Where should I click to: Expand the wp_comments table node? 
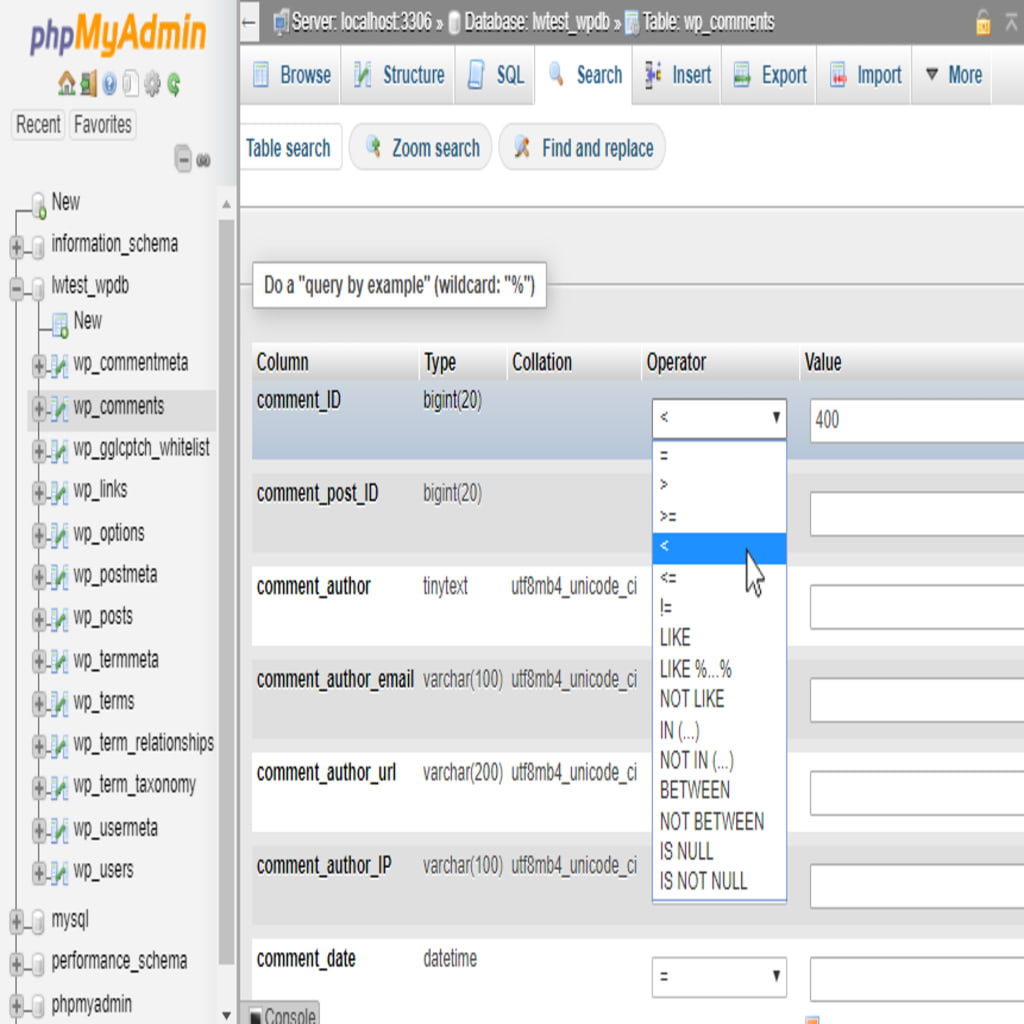(39, 409)
